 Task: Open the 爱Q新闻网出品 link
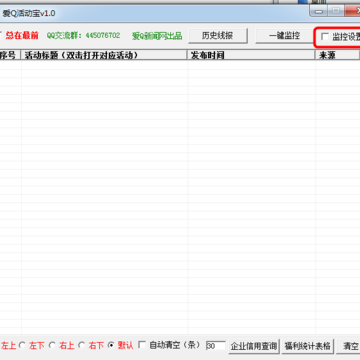[157, 36]
